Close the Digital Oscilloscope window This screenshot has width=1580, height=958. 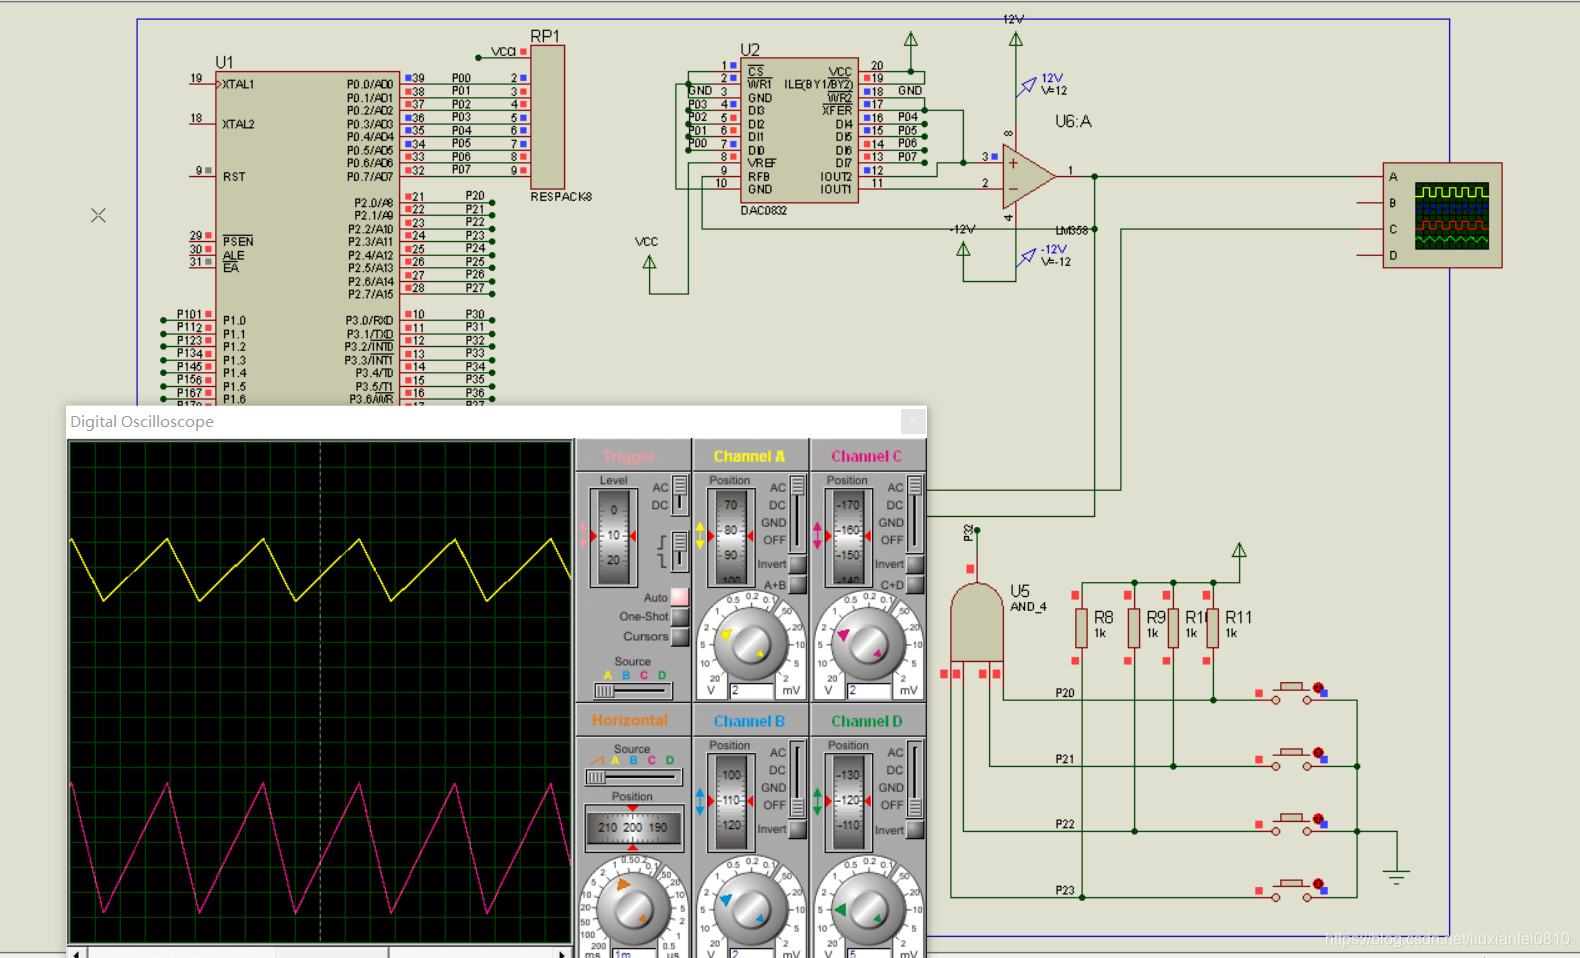click(x=913, y=421)
